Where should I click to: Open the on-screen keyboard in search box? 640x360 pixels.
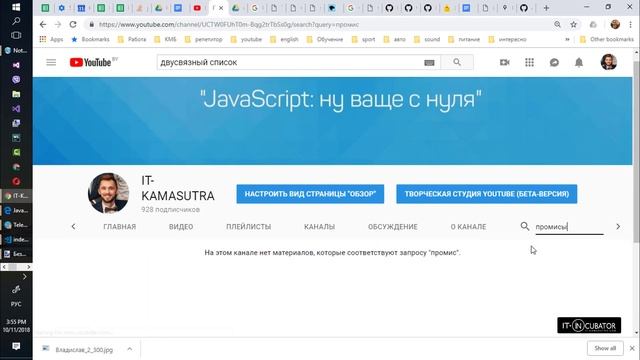coord(429,63)
